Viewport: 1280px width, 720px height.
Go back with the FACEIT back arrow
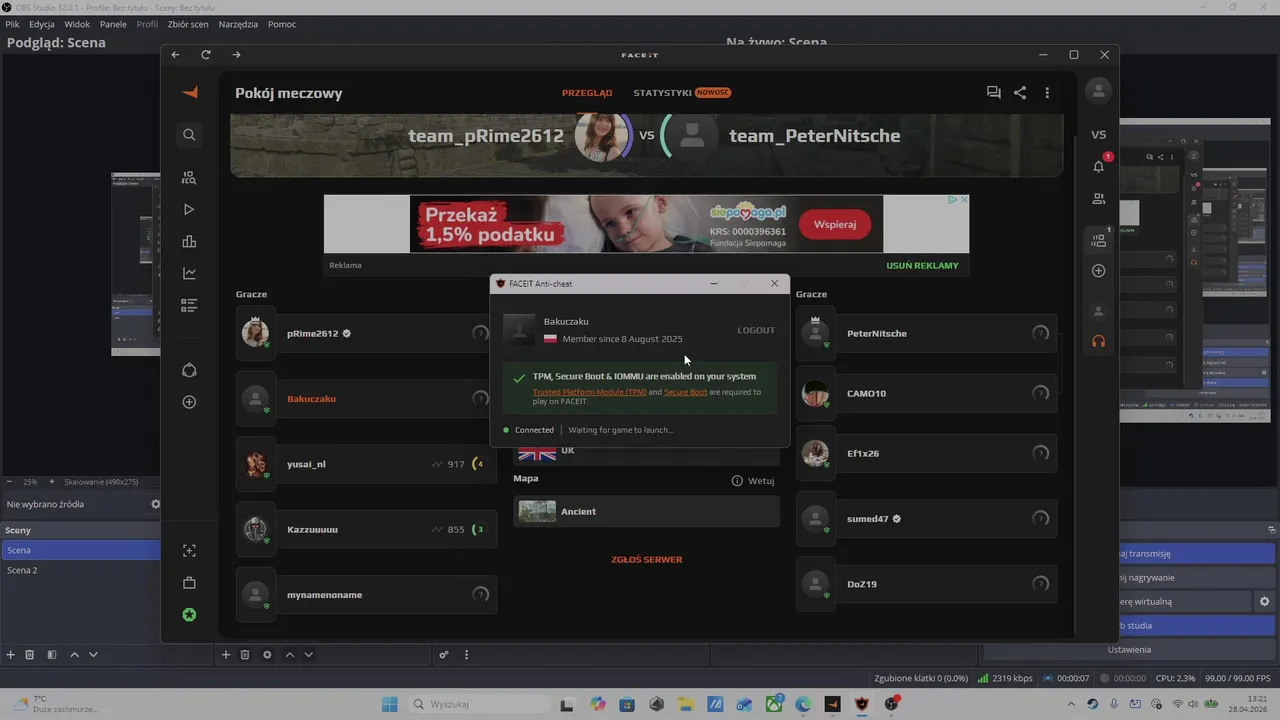click(175, 55)
